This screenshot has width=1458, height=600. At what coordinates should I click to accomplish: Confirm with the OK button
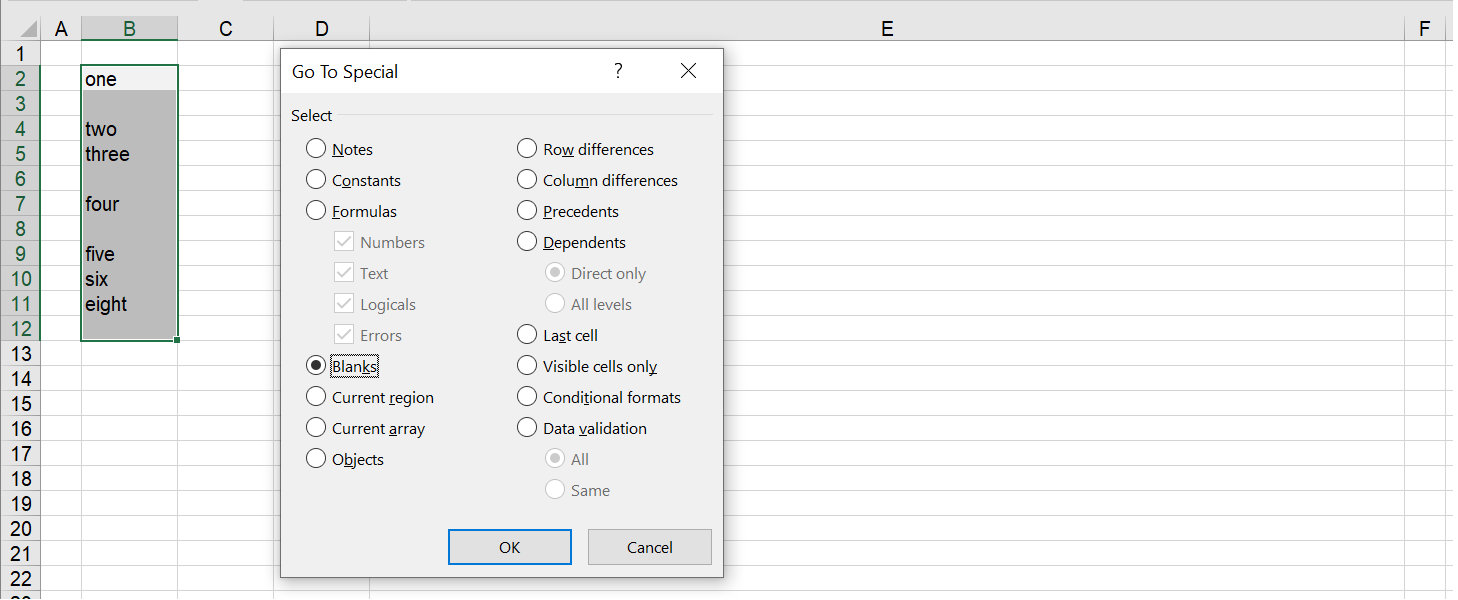coord(509,547)
